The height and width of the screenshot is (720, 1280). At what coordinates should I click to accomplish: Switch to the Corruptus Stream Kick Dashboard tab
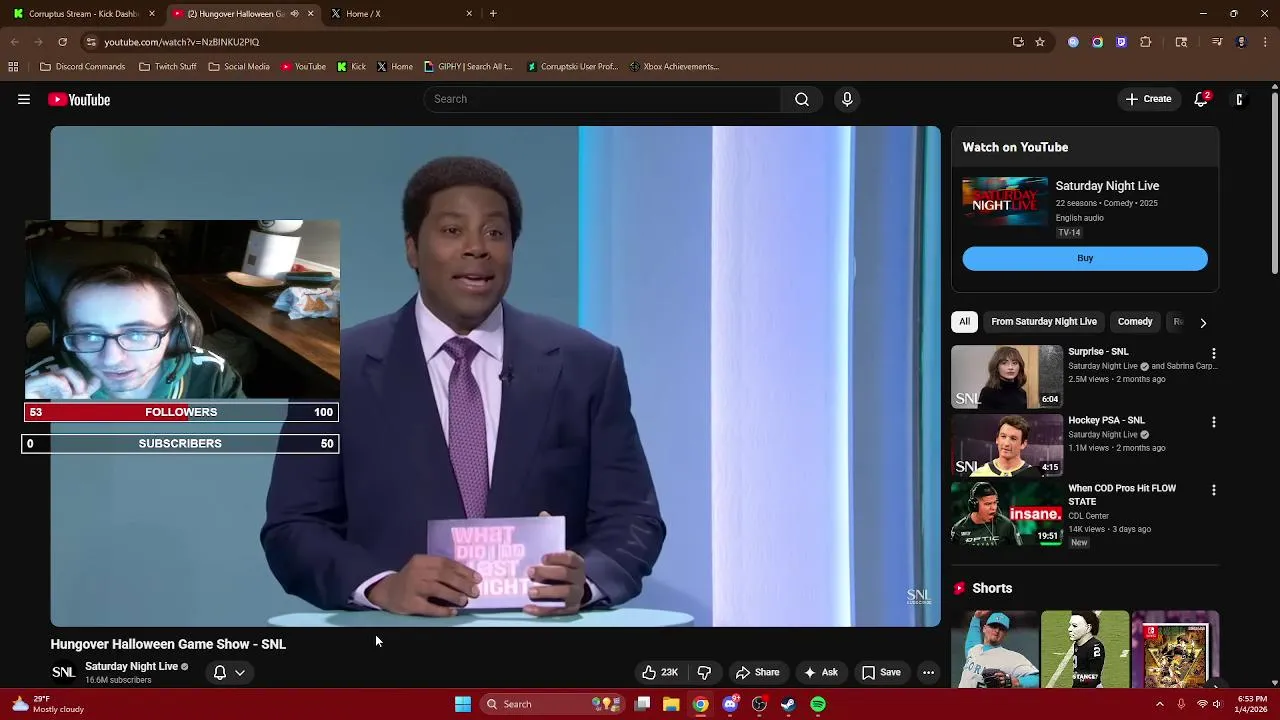tap(84, 14)
